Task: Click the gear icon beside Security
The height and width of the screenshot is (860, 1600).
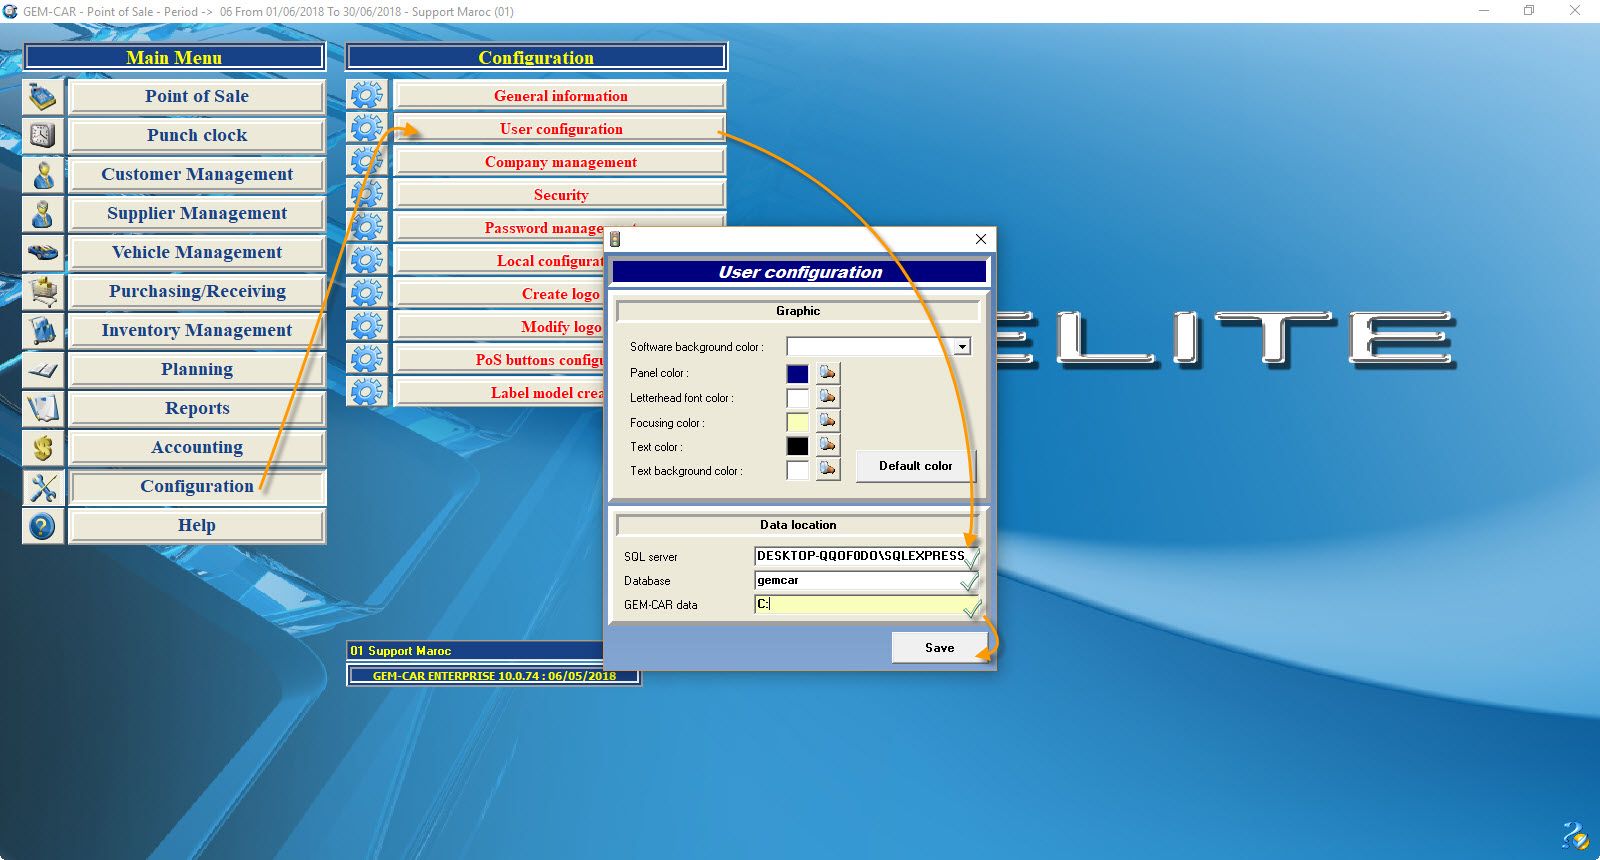Action: [367, 194]
